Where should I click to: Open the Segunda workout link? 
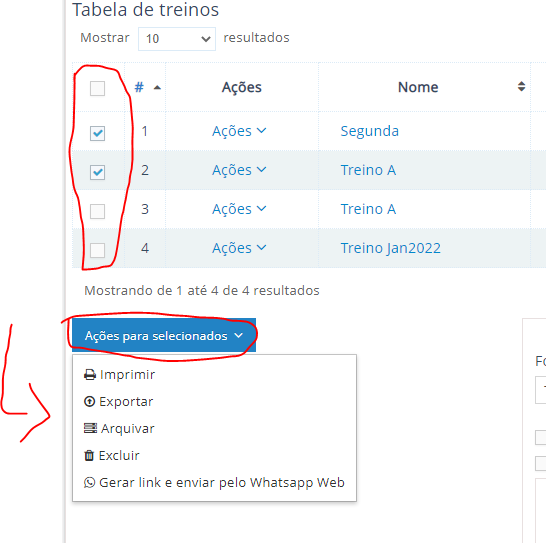tap(369, 131)
